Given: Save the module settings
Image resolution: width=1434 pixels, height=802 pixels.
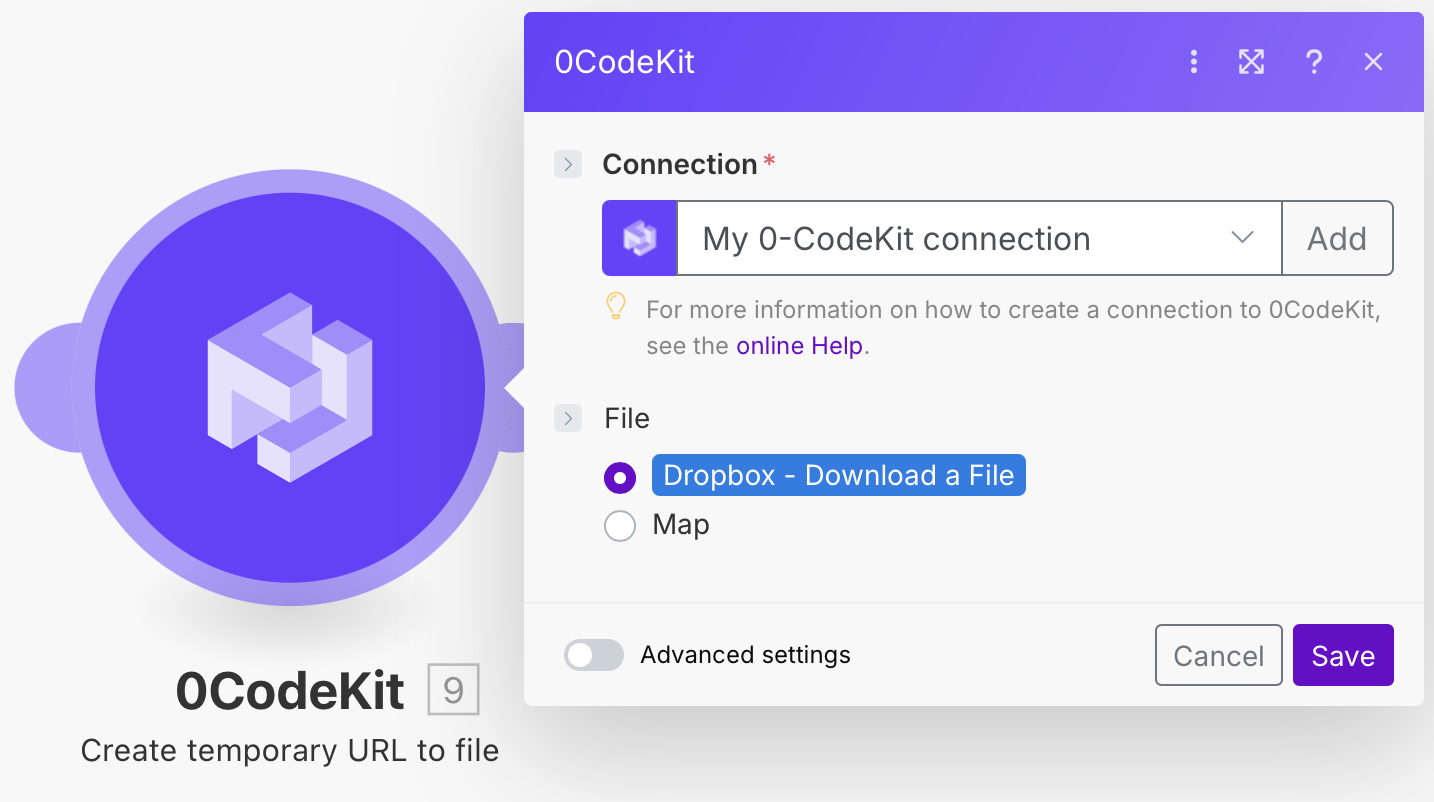Looking at the screenshot, I should [x=1343, y=655].
